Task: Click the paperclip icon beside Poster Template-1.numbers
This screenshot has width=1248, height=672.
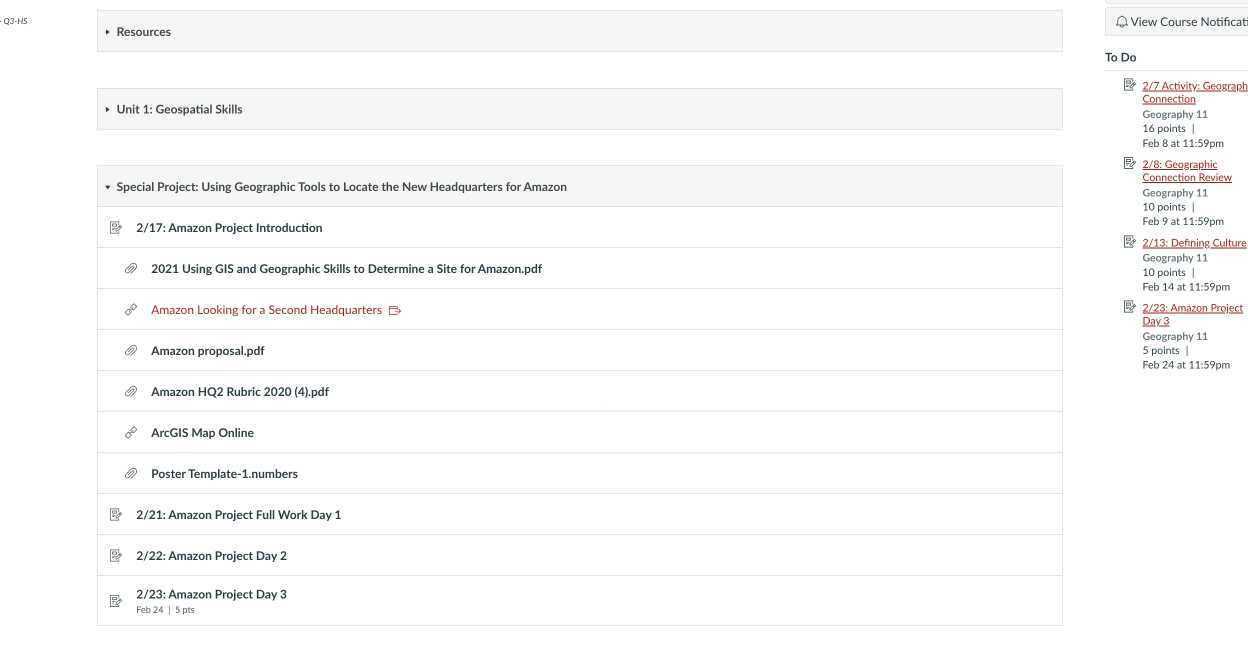Action: (131, 474)
